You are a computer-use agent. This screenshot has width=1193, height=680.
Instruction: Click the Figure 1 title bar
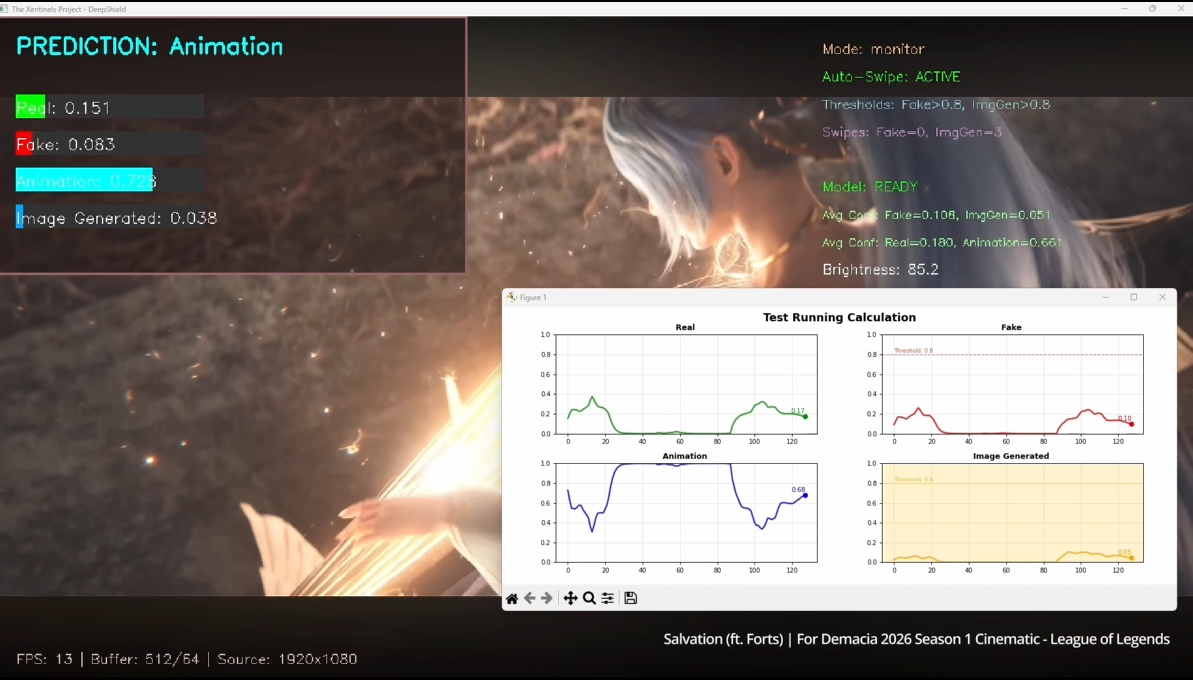[x=800, y=297]
